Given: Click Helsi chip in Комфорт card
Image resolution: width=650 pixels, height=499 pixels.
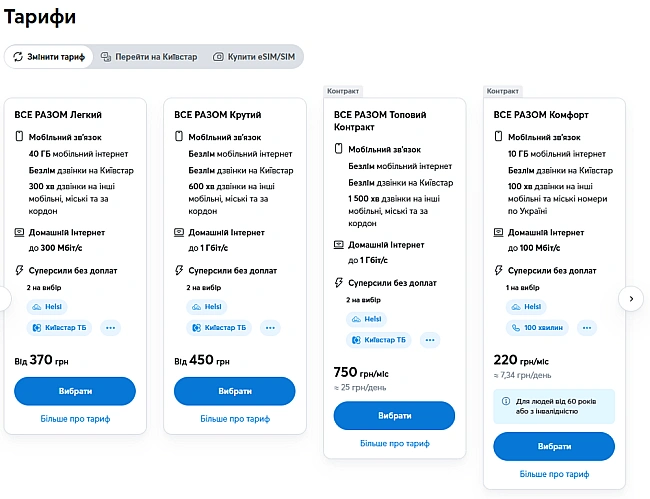Looking at the screenshot, I should click(526, 306).
